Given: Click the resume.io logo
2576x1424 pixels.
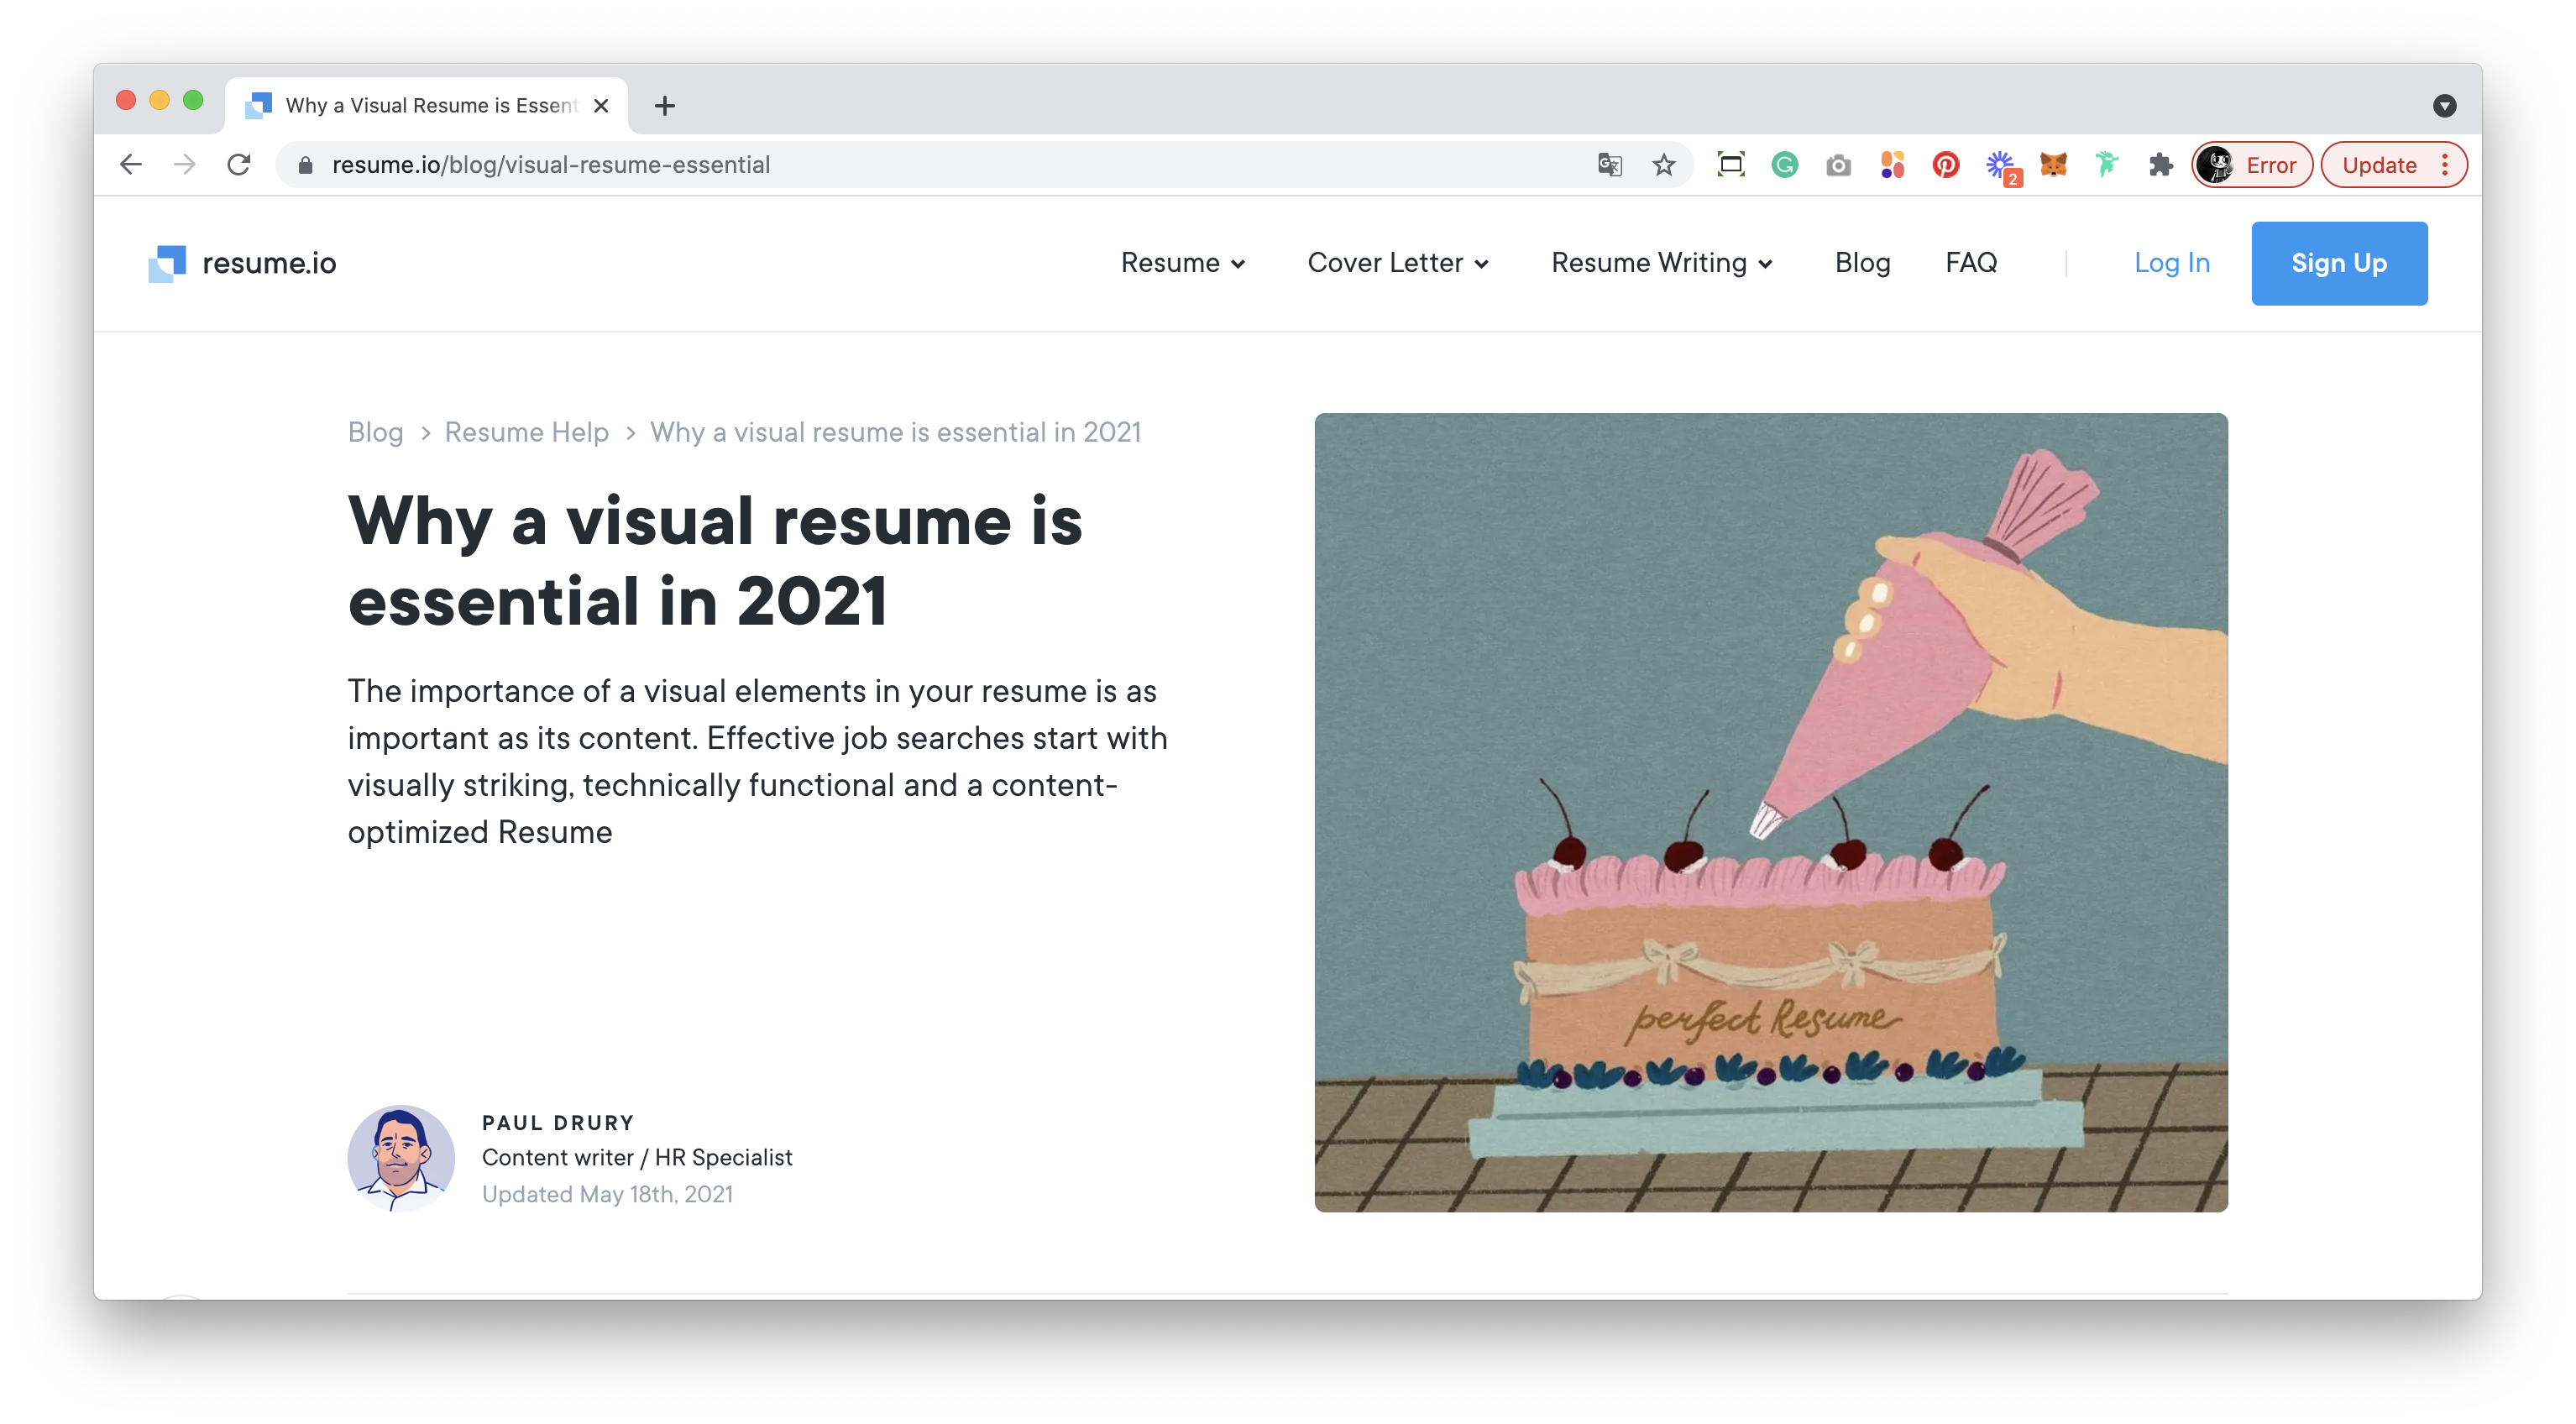Looking at the screenshot, I should tap(242, 263).
